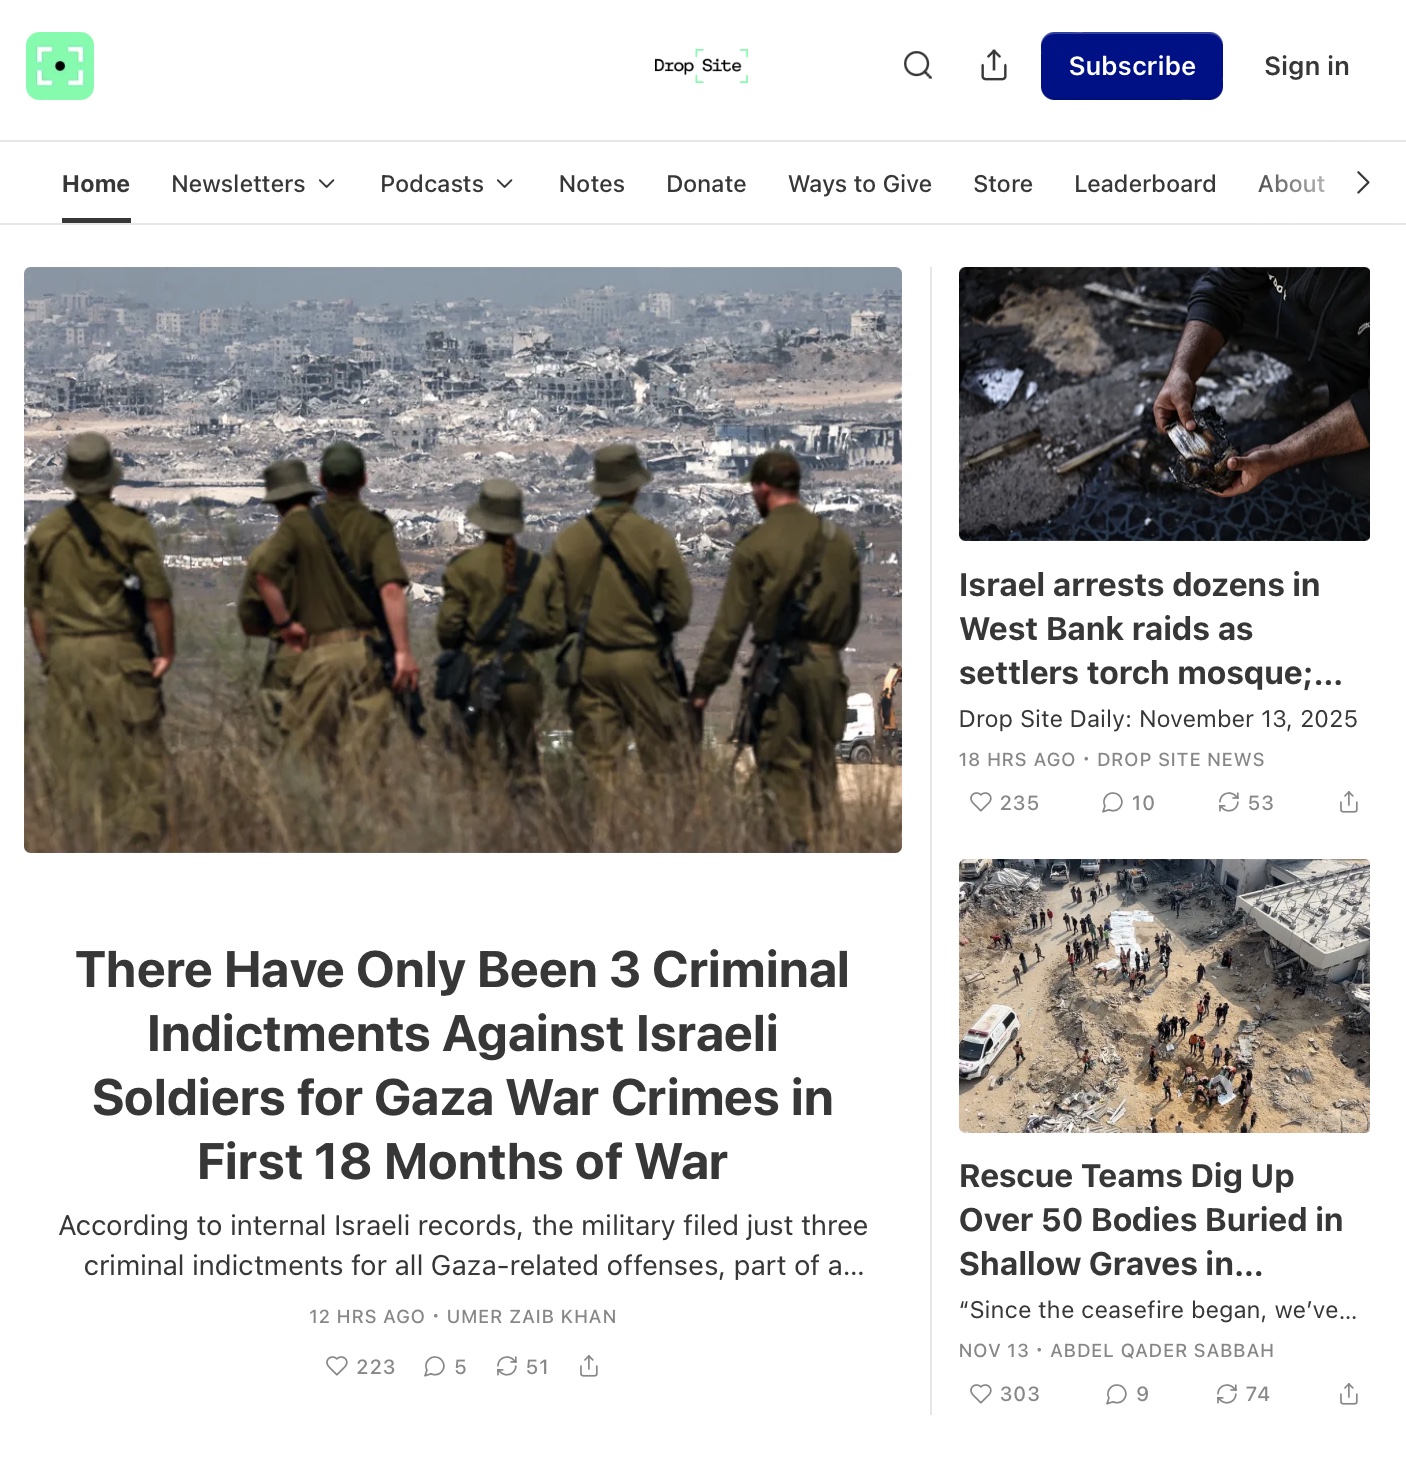Click the share icon in header
Image resolution: width=1406 pixels, height=1479 pixels.
pyautogui.click(x=993, y=66)
